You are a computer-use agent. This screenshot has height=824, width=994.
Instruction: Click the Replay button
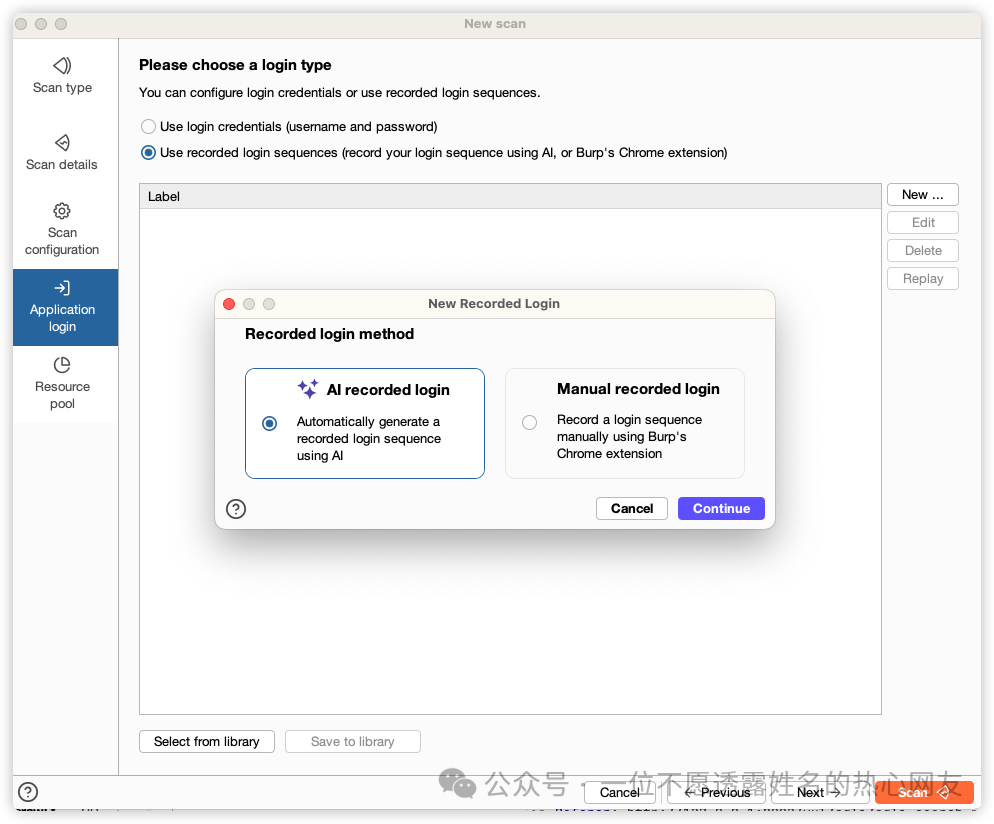(x=922, y=278)
